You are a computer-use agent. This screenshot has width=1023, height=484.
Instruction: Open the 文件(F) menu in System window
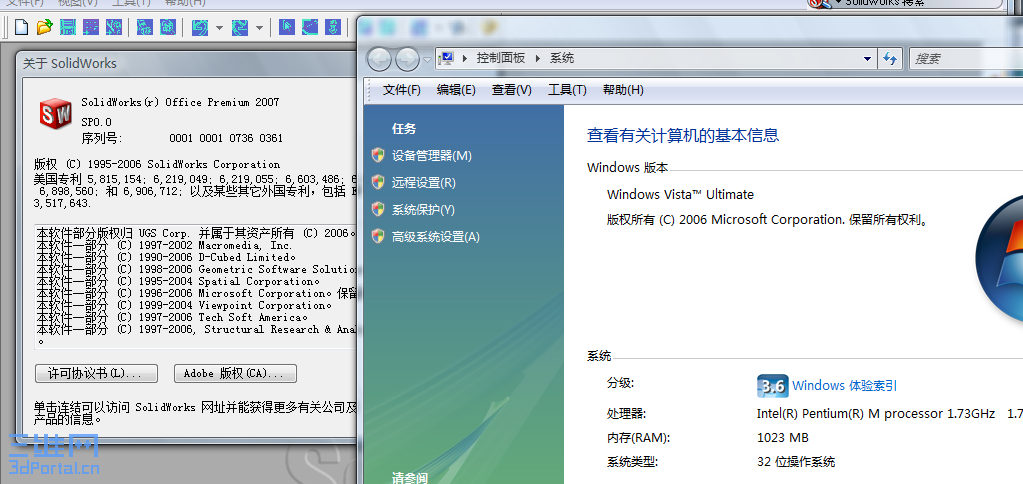[401, 90]
